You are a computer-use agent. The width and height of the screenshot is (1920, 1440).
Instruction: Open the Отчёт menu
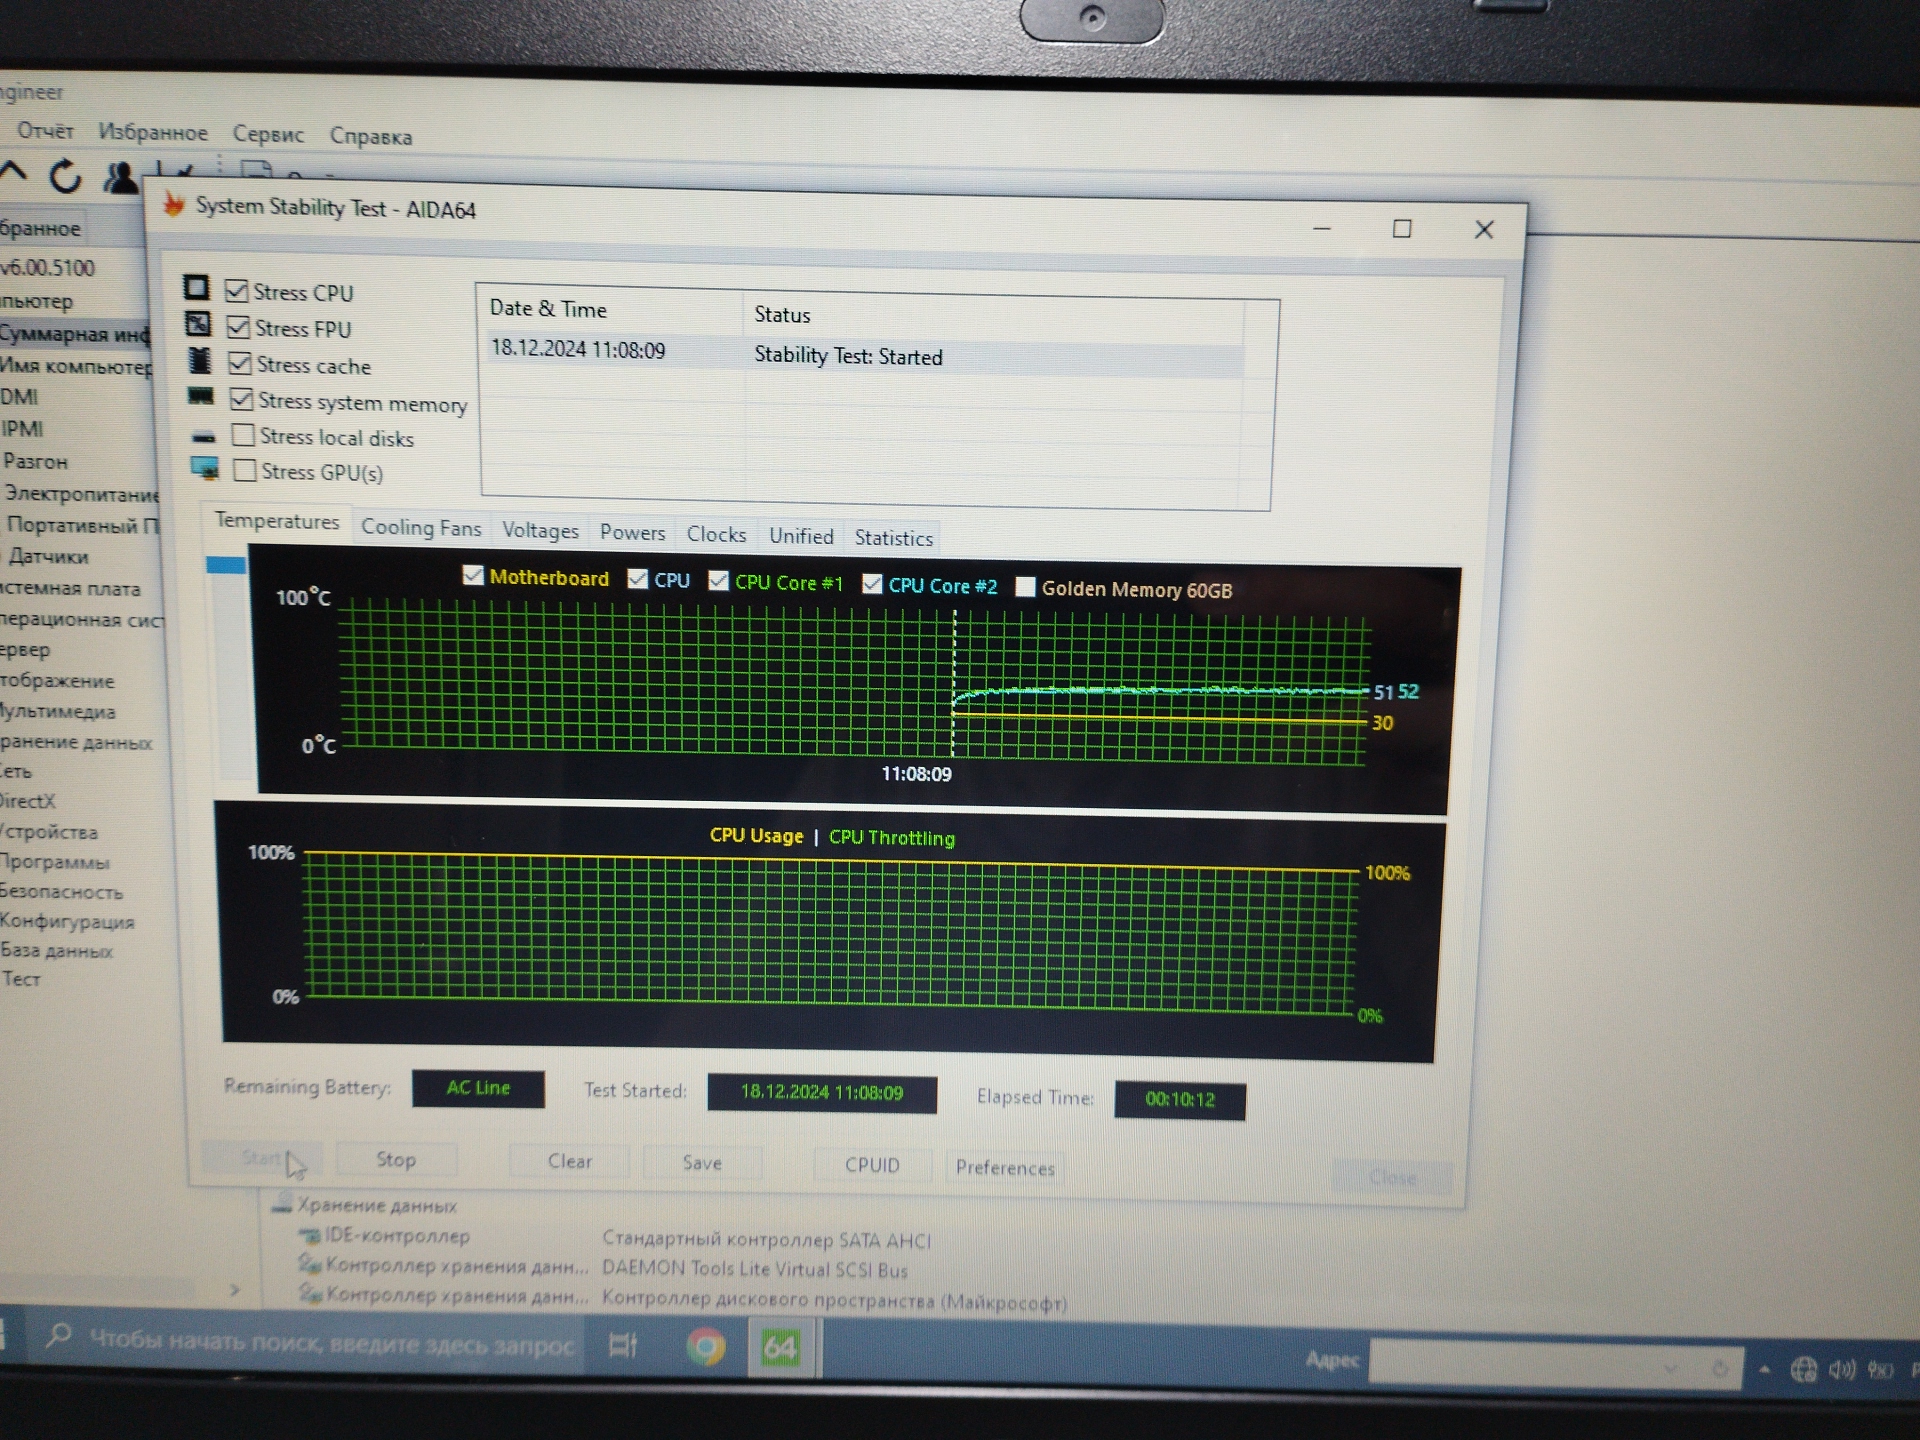[45, 130]
